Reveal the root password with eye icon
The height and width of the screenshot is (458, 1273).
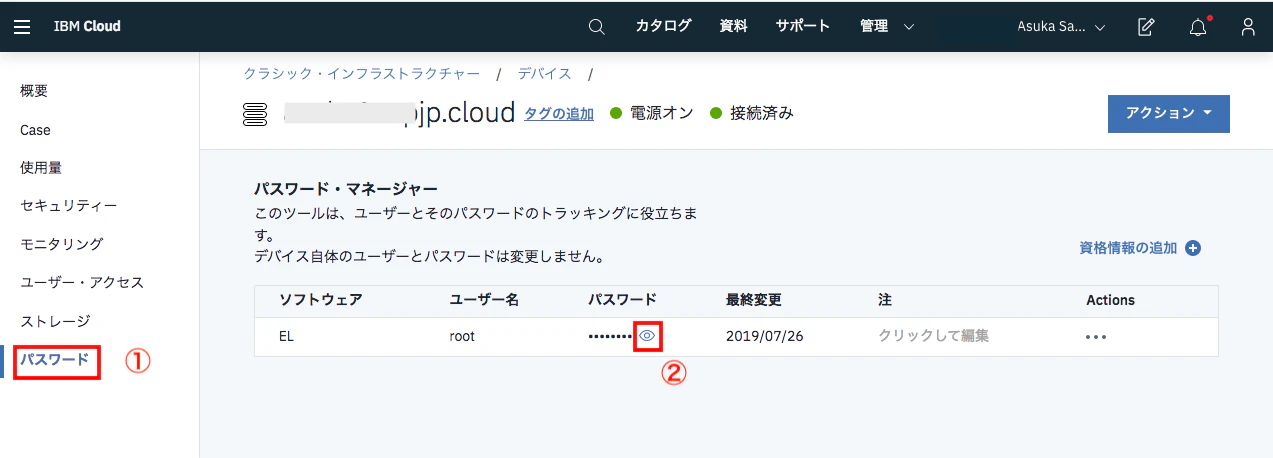coord(647,336)
